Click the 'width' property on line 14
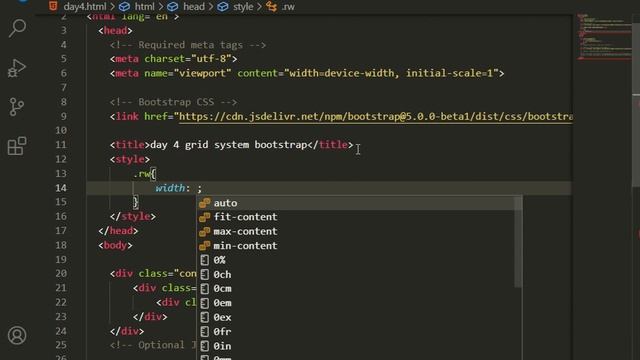The height and width of the screenshot is (360, 640). tap(170, 188)
